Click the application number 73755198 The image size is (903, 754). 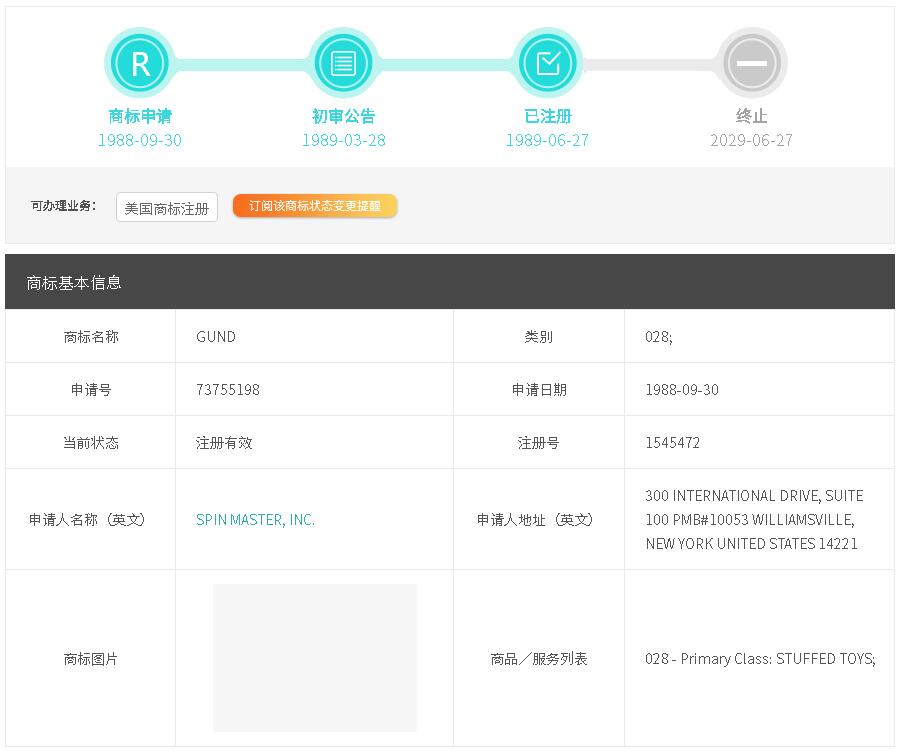click(x=228, y=390)
